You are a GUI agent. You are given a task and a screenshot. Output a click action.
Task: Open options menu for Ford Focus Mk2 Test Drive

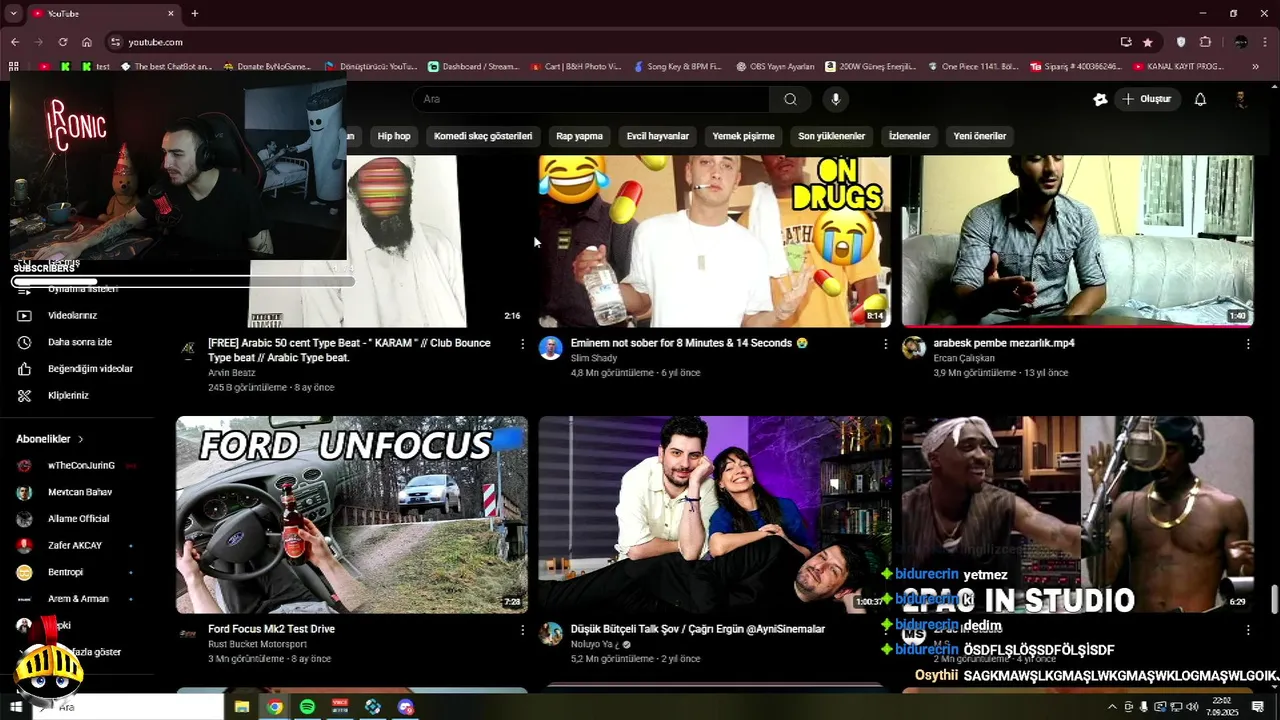coord(522,630)
